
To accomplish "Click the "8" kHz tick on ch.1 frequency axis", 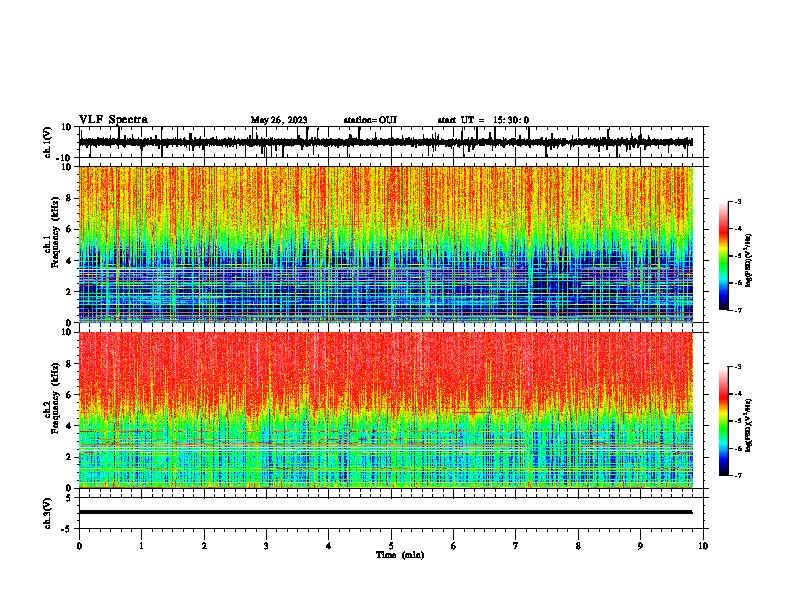I will (x=70, y=198).
